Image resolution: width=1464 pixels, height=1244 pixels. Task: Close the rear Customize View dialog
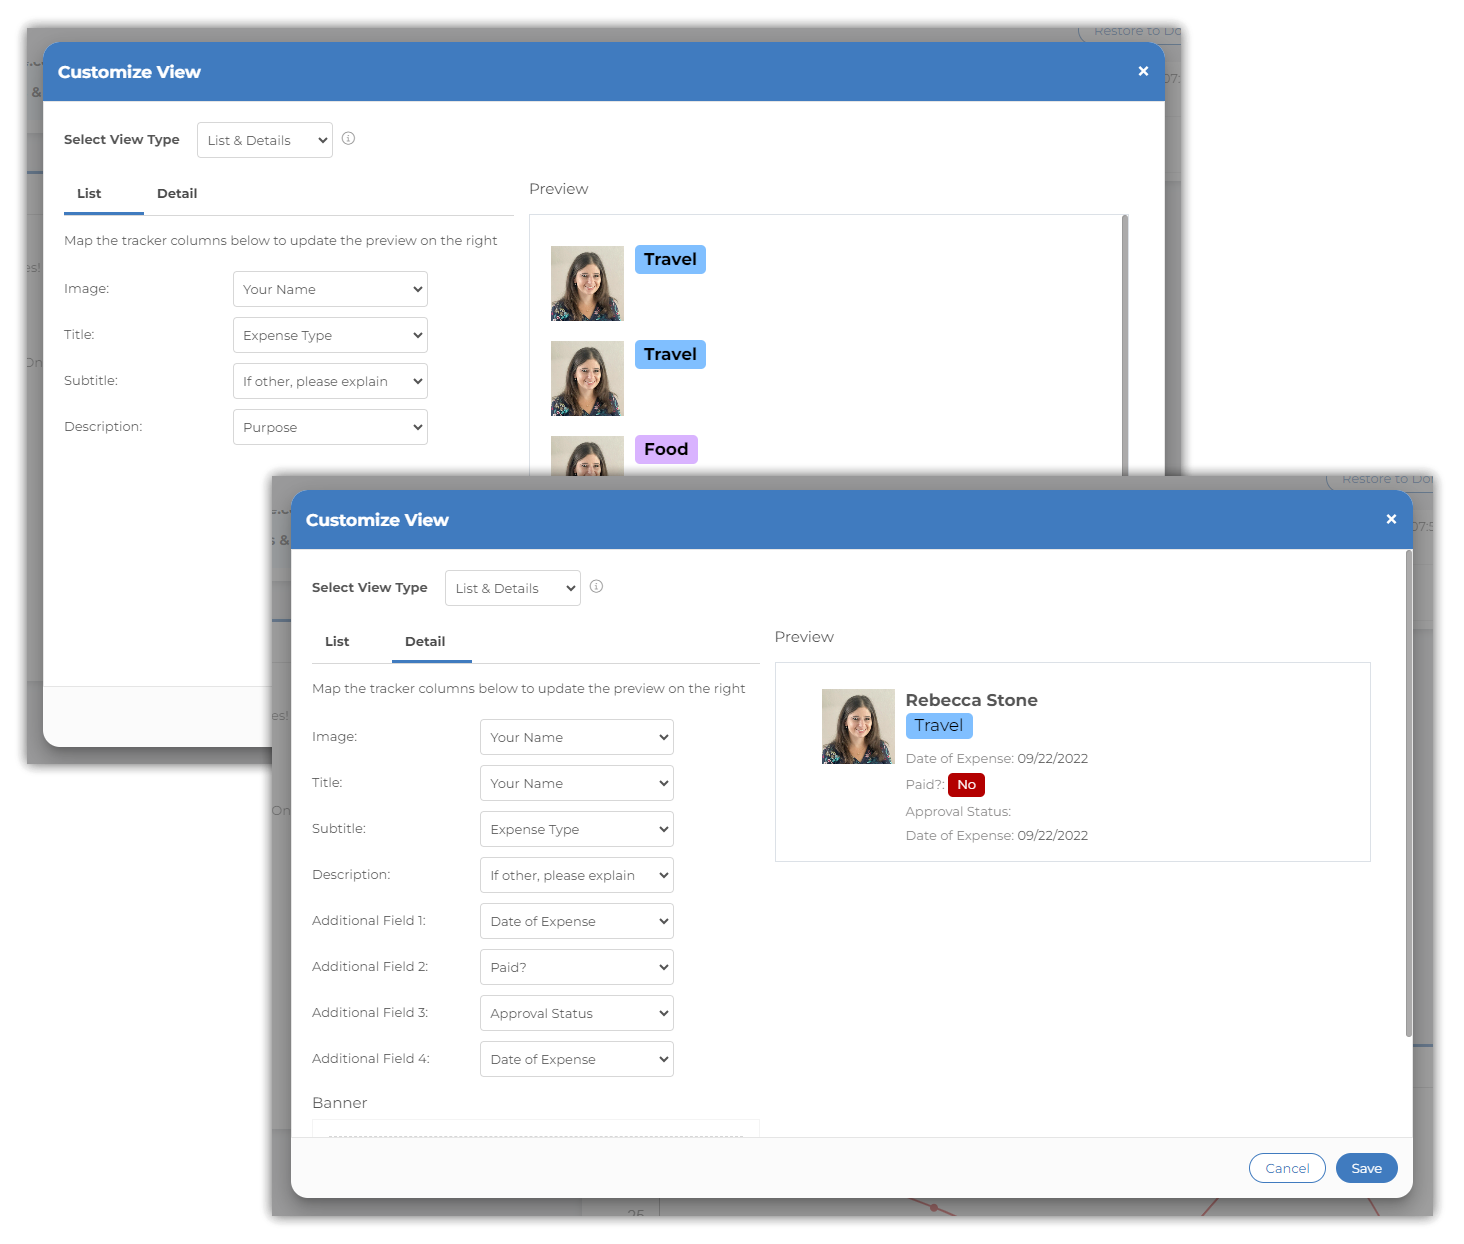tap(1143, 71)
